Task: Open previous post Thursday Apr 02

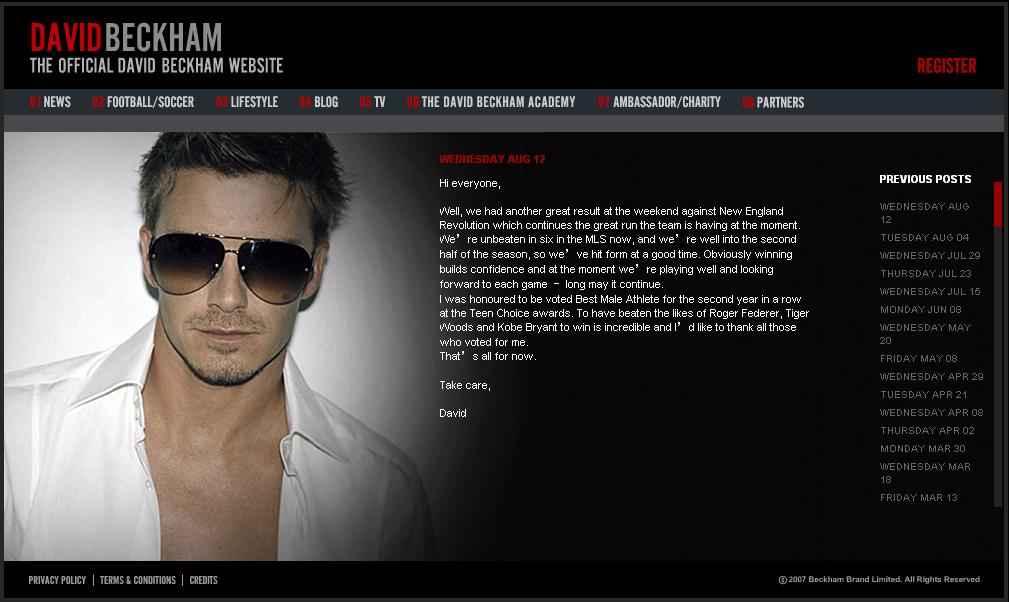Action: (927, 430)
